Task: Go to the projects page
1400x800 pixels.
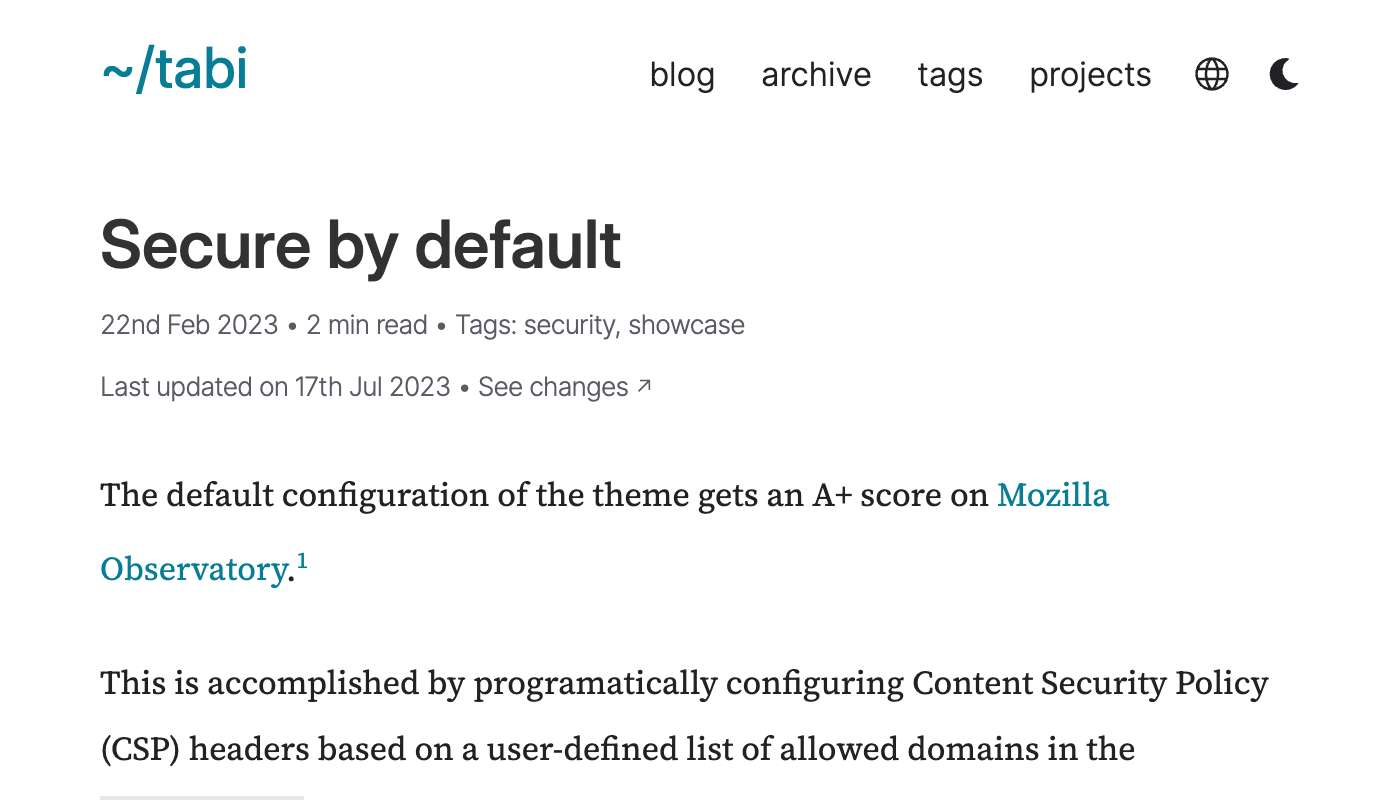Action: tap(1090, 76)
